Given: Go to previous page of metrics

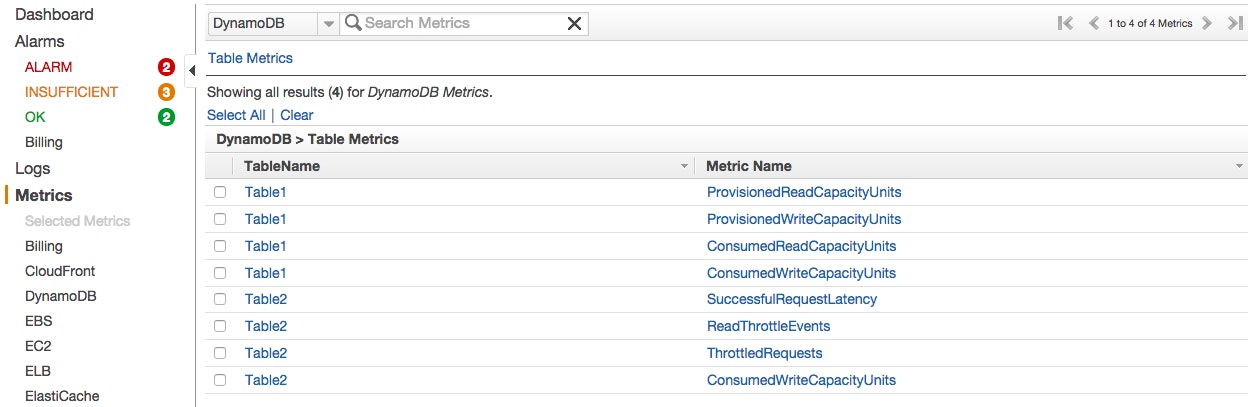Looking at the screenshot, I should [1093, 23].
